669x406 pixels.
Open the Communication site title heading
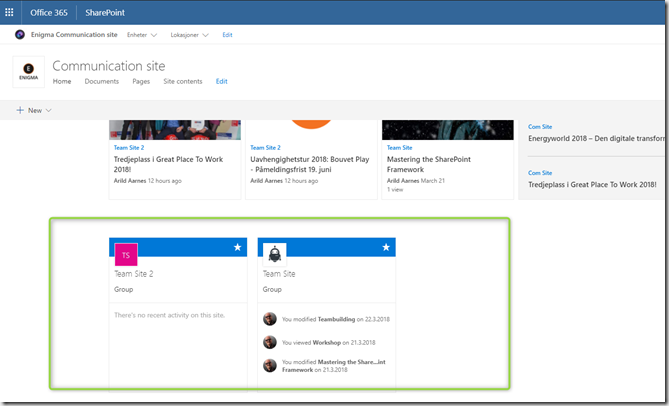(x=109, y=66)
